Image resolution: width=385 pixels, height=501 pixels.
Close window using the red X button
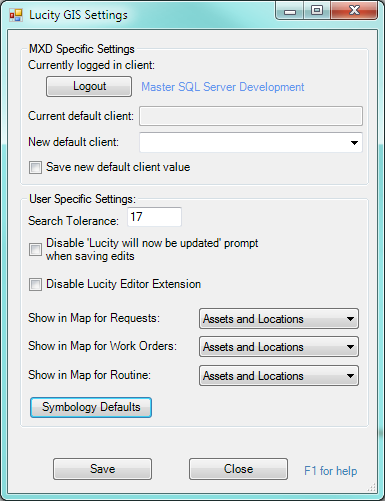point(354,11)
